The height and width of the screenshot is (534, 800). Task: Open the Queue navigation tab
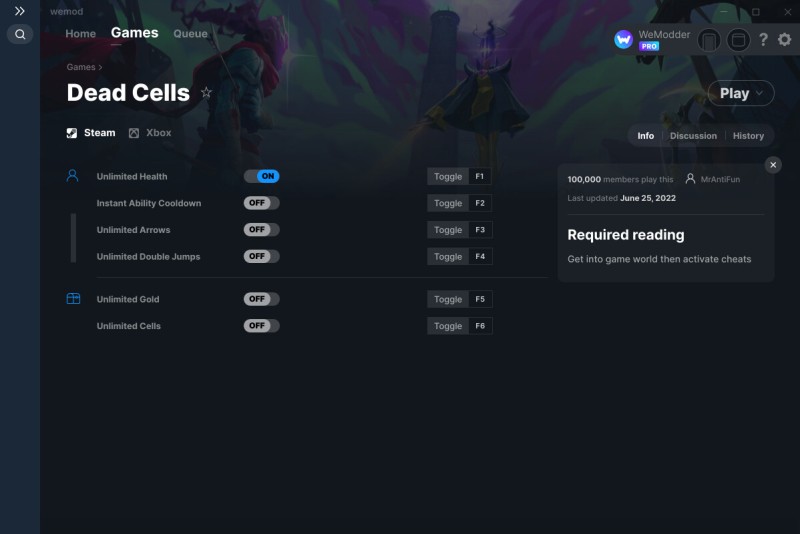point(190,34)
